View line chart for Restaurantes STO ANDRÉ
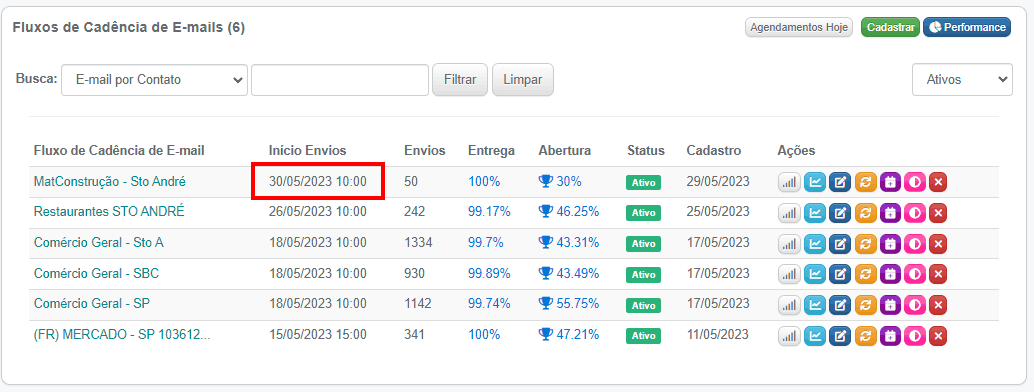The width and height of the screenshot is (1034, 392). [815, 213]
